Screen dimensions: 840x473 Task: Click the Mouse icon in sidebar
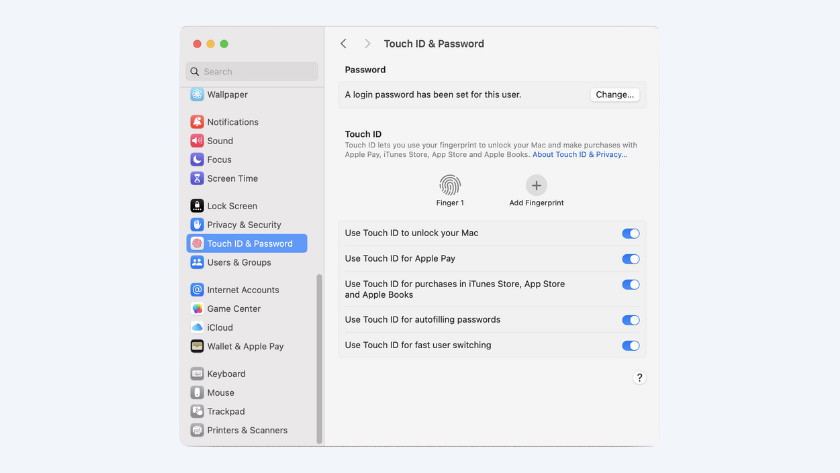tap(197, 393)
